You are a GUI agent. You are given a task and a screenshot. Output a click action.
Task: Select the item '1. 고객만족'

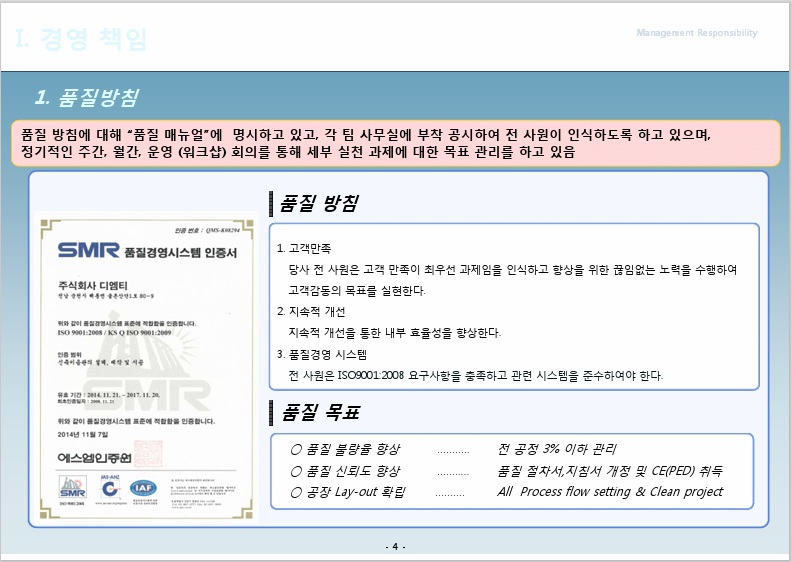(x=304, y=248)
